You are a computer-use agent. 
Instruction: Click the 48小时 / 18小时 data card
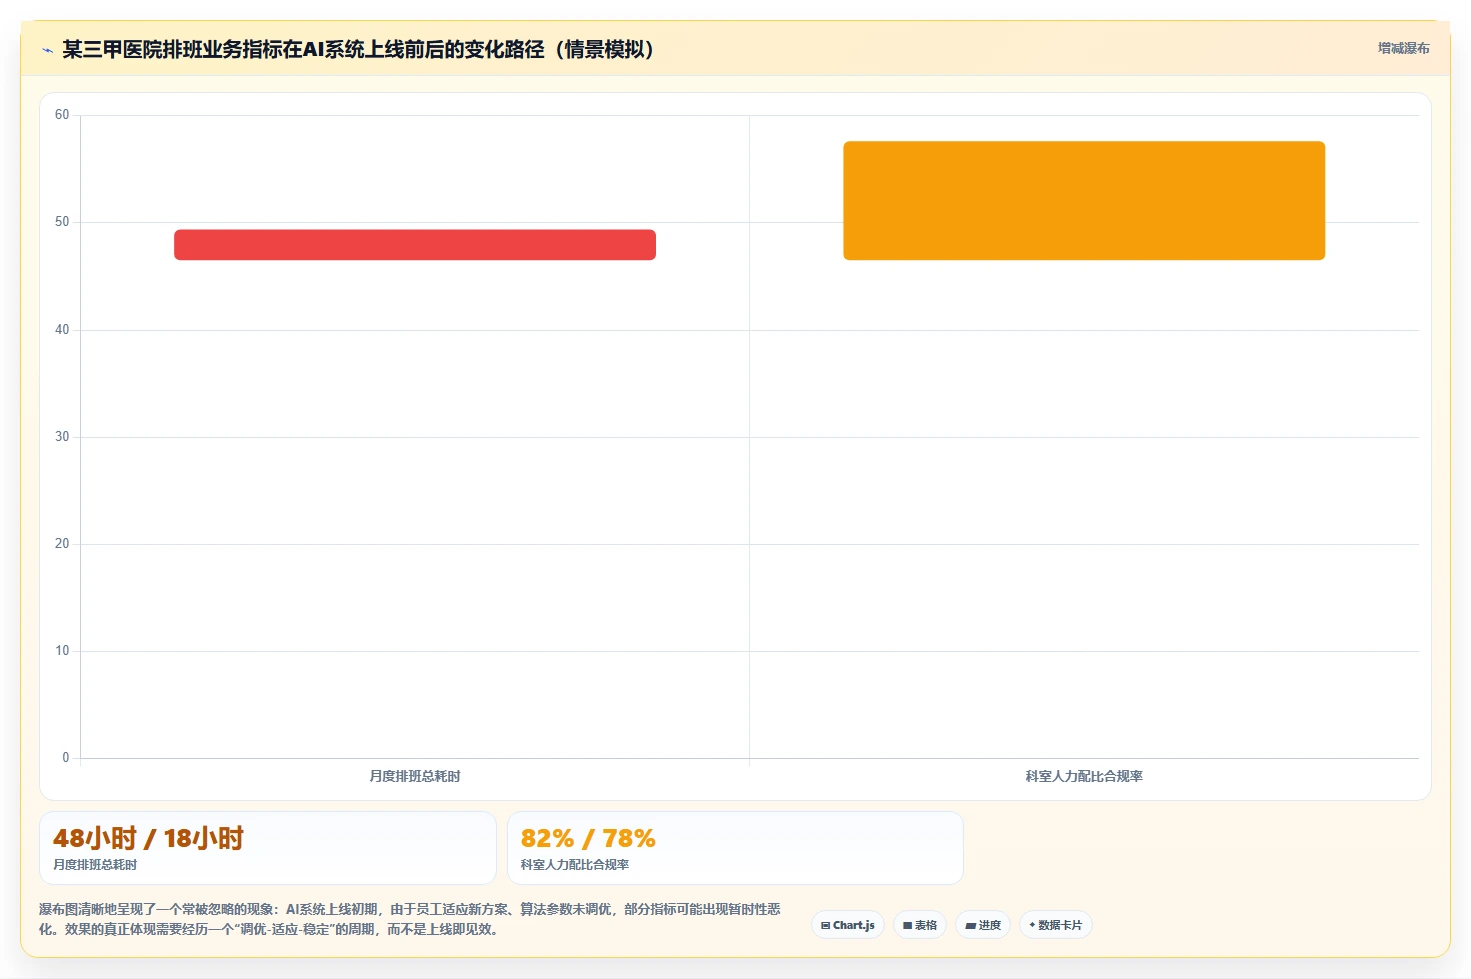click(268, 848)
